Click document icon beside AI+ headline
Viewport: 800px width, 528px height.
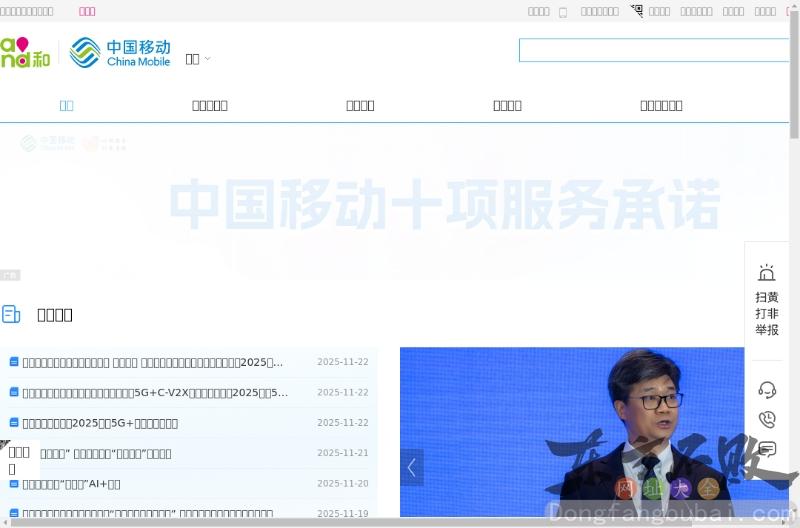pos(14,483)
